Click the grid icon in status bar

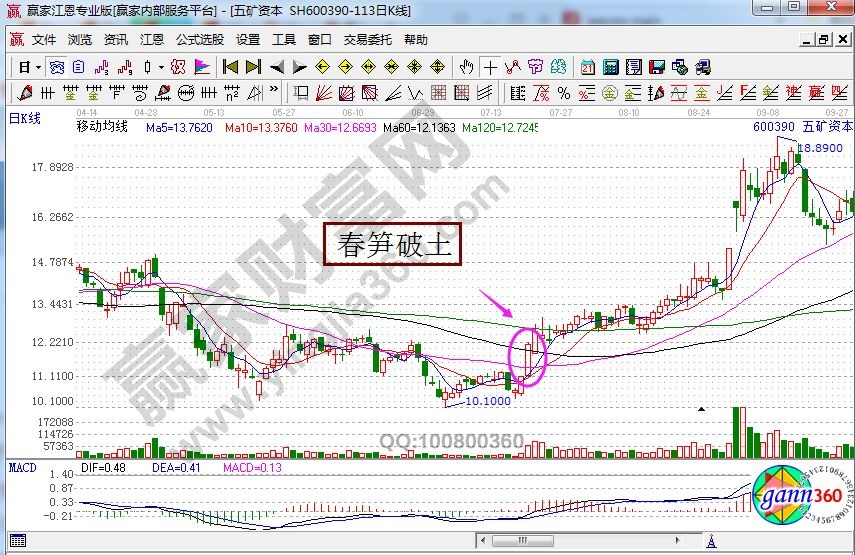click(18, 541)
